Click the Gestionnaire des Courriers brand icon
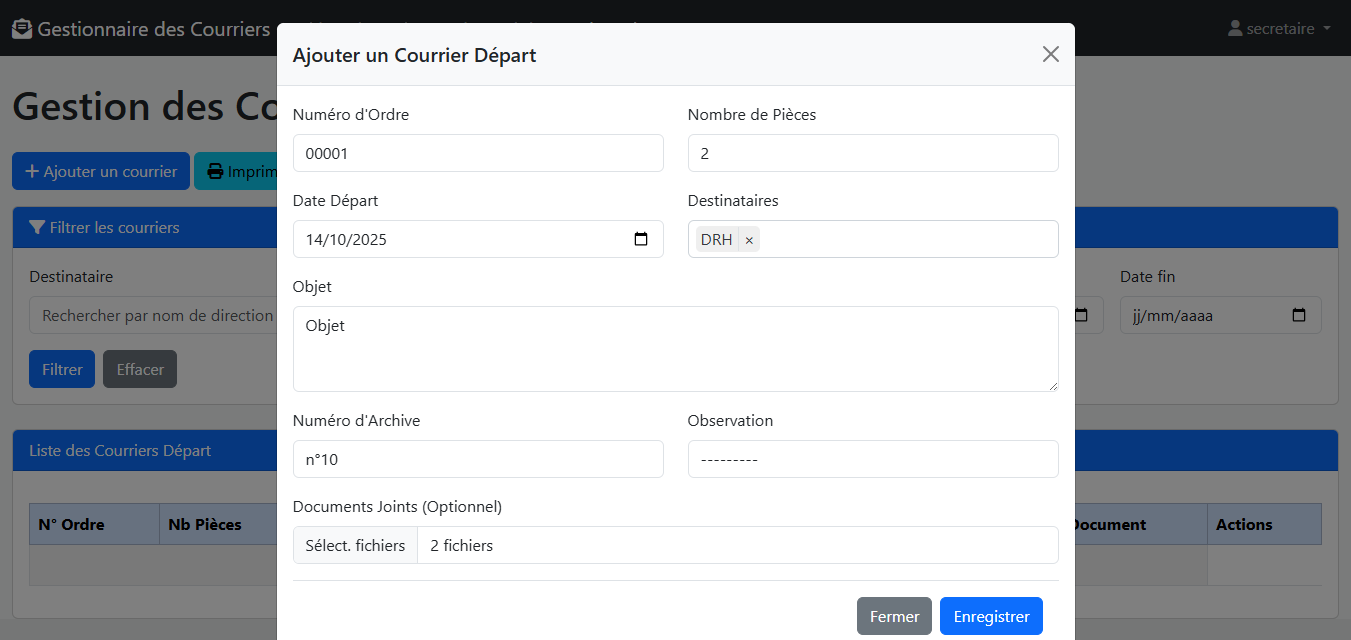This screenshot has width=1351, height=640. pyautogui.click(x=22, y=28)
